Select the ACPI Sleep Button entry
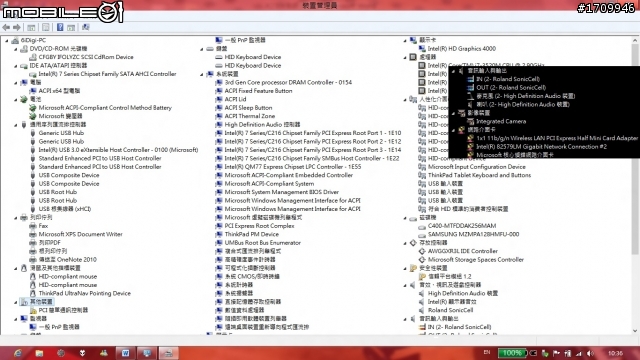Screen dimensions: 640x360 point(248,108)
